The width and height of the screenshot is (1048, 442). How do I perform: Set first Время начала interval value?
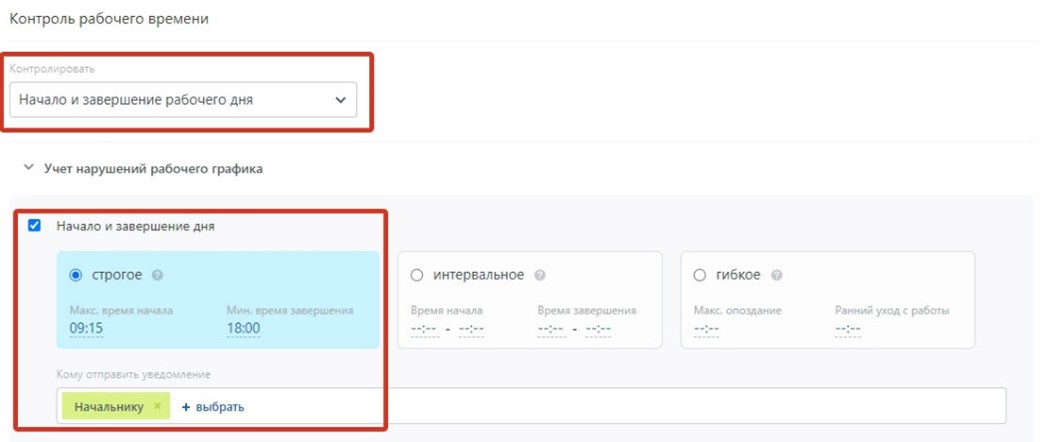[423, 329]
